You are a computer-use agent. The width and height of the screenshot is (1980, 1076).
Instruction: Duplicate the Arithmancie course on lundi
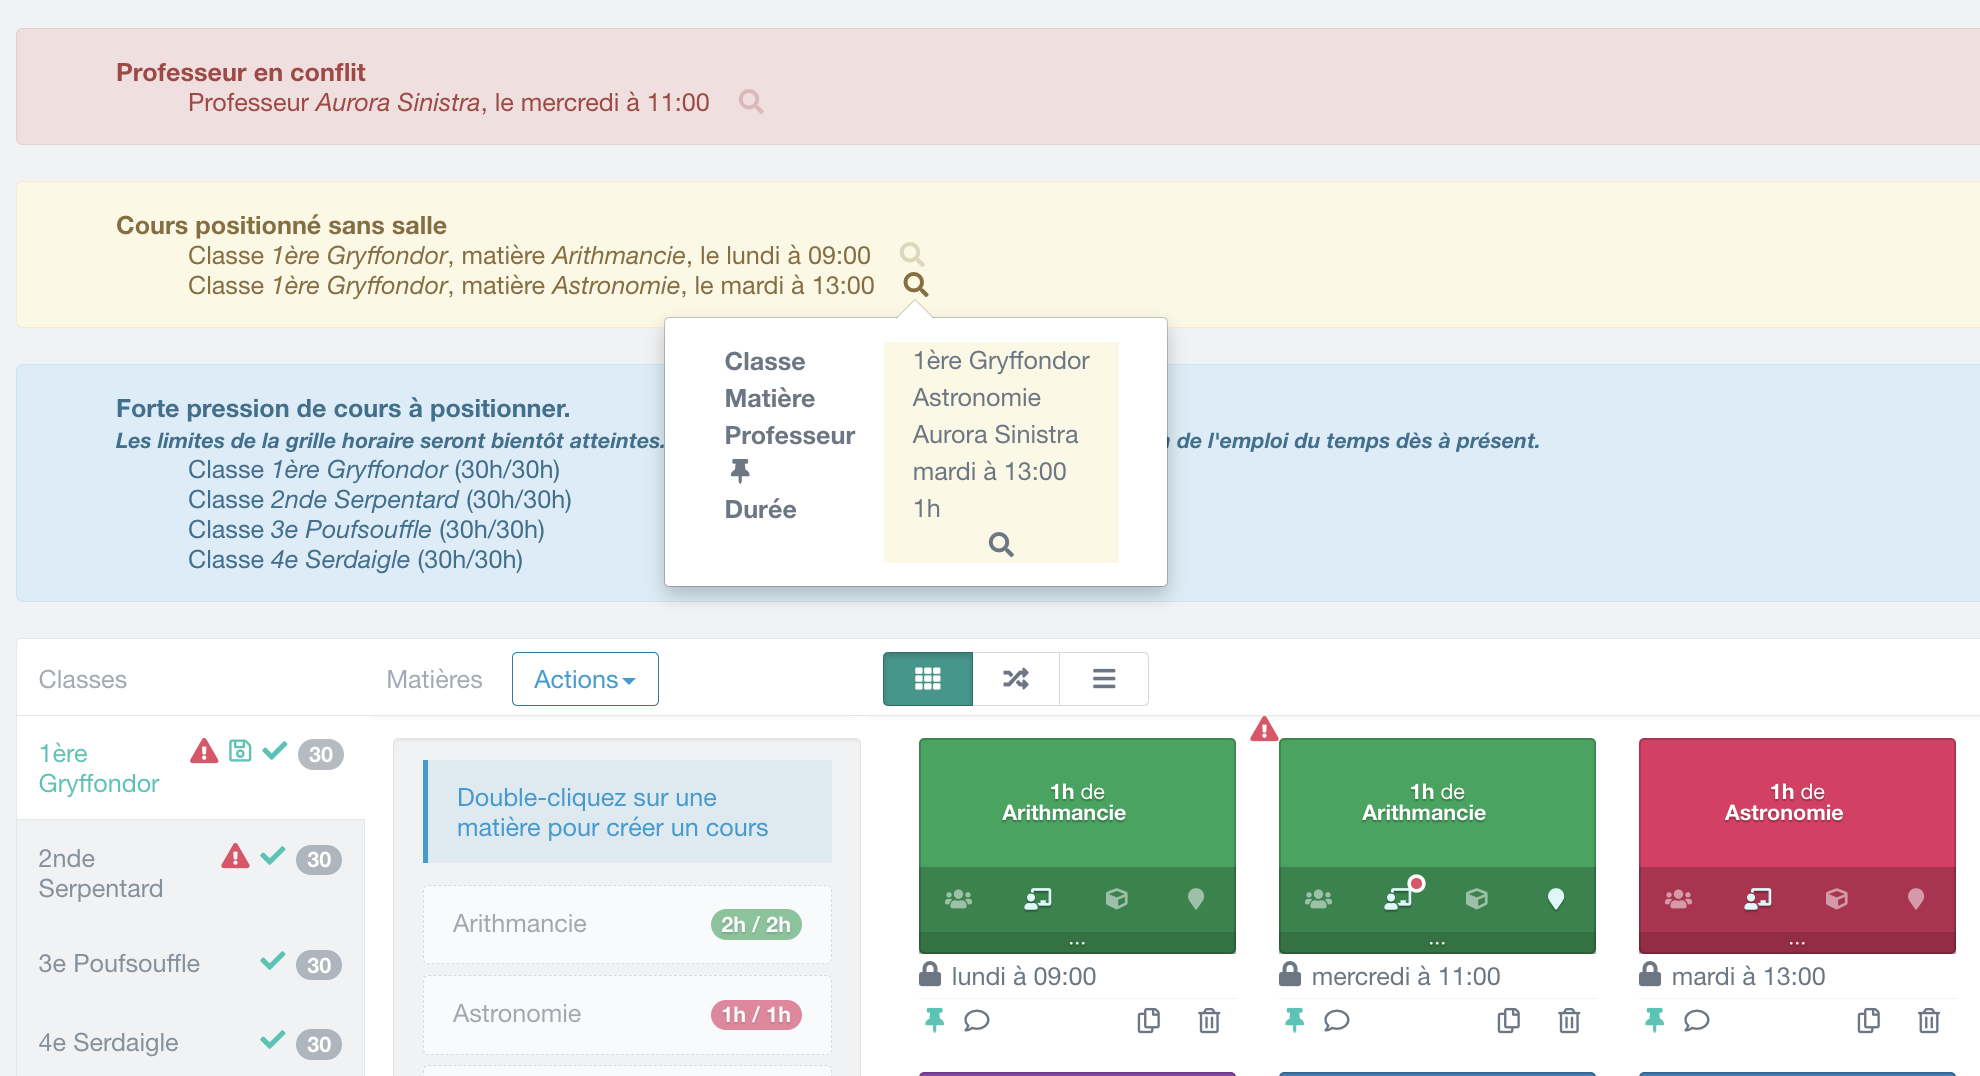[1148, 1021]
